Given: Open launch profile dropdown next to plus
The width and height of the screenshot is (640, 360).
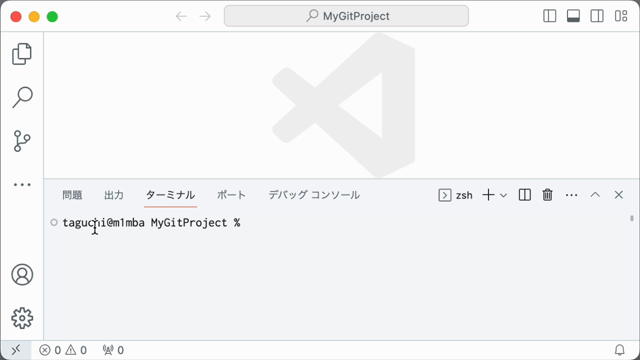Looking at the screenshot, I should click(504, 195).
